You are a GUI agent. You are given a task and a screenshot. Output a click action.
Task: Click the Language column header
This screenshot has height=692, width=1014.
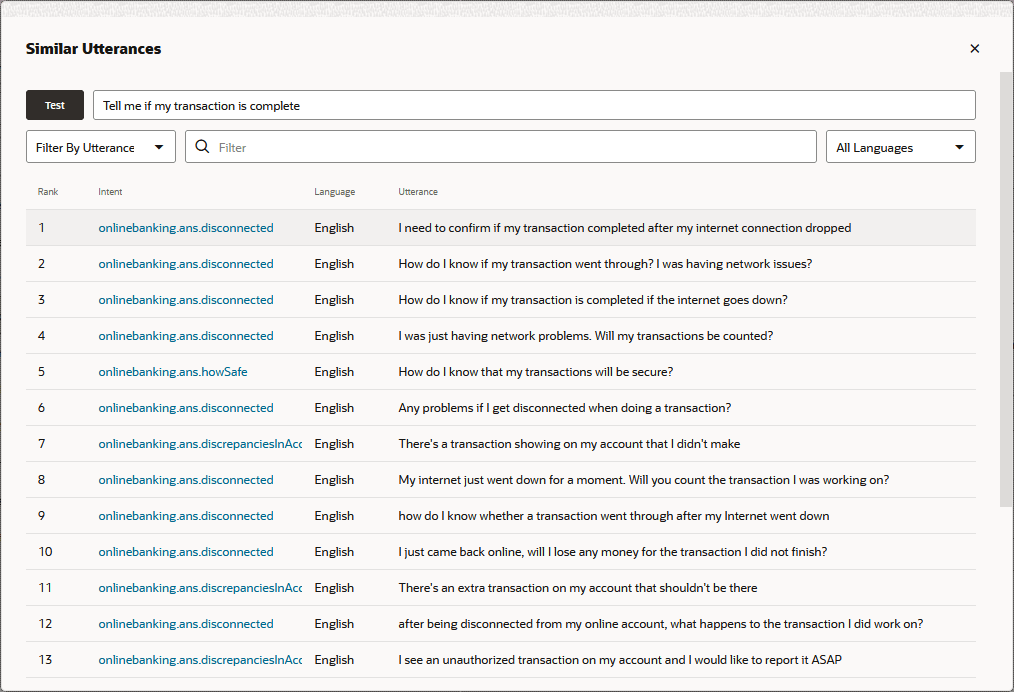click(334, 192)
